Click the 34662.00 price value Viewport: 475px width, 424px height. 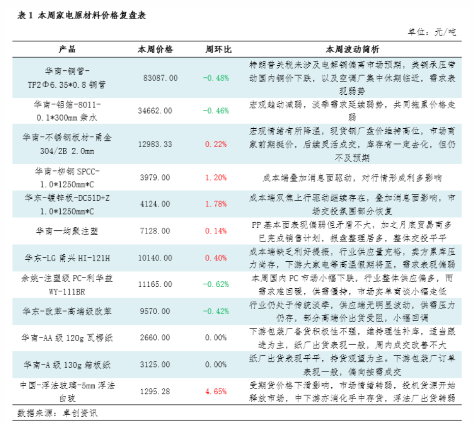155,111
